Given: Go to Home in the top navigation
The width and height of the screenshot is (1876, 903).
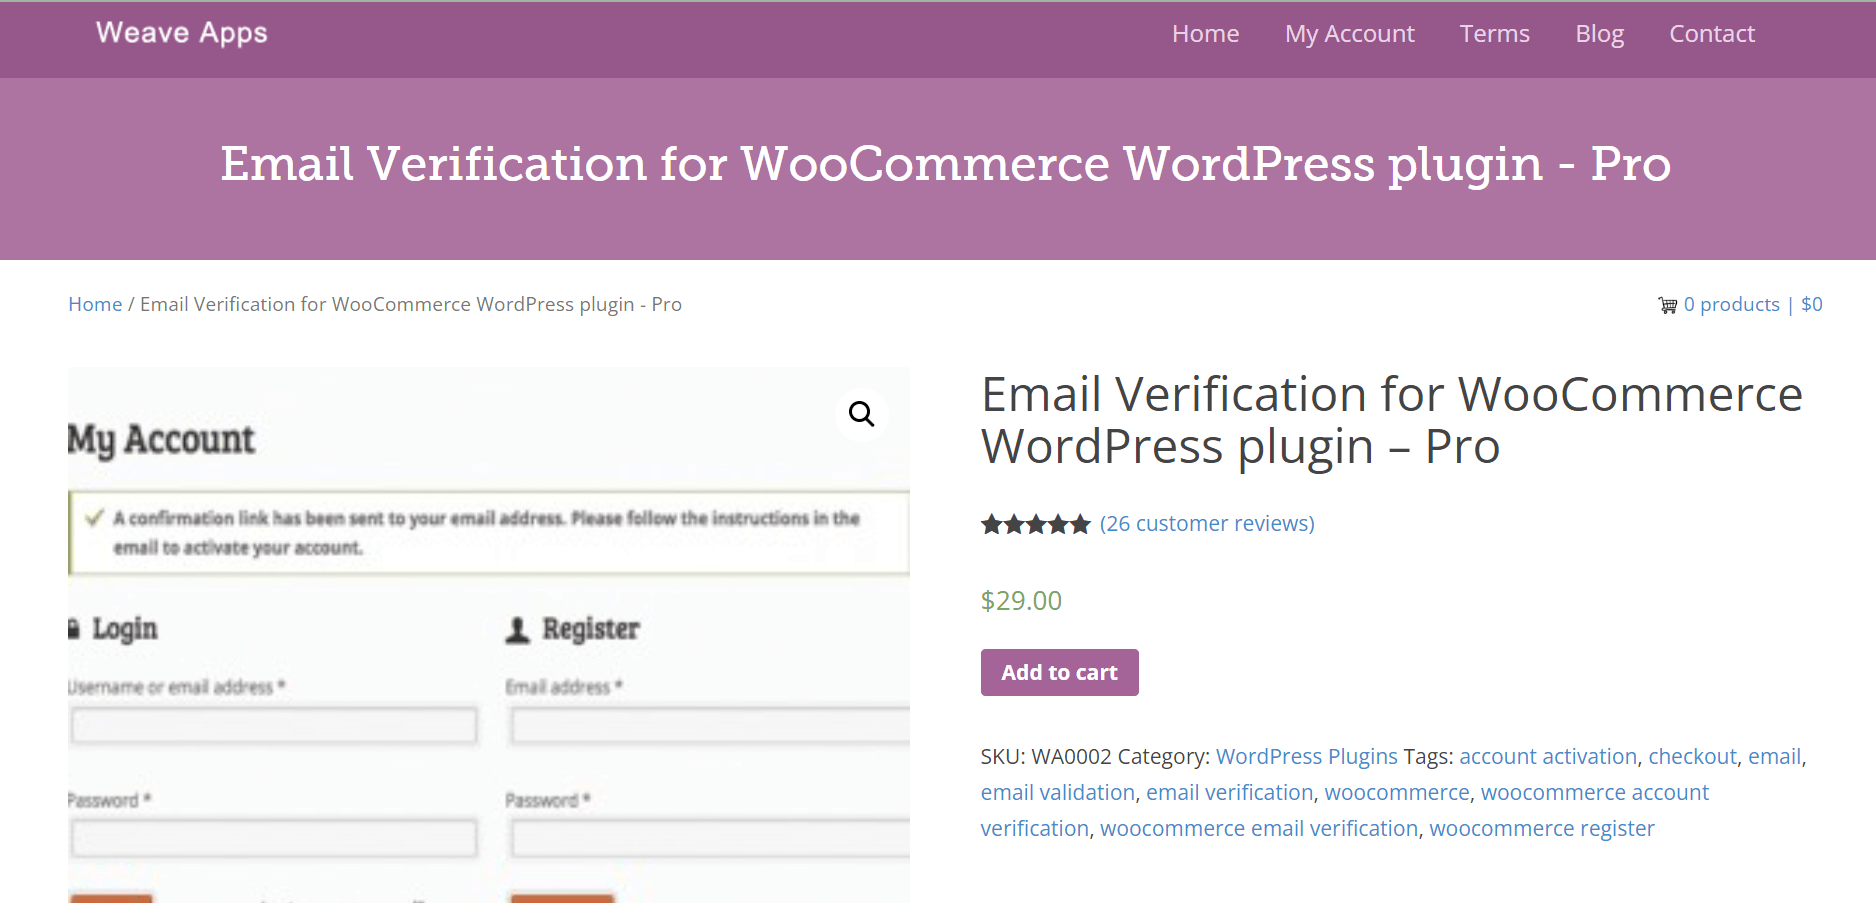Looking at the screenshot, I should pyautogui.click(x=1205, y=34).
